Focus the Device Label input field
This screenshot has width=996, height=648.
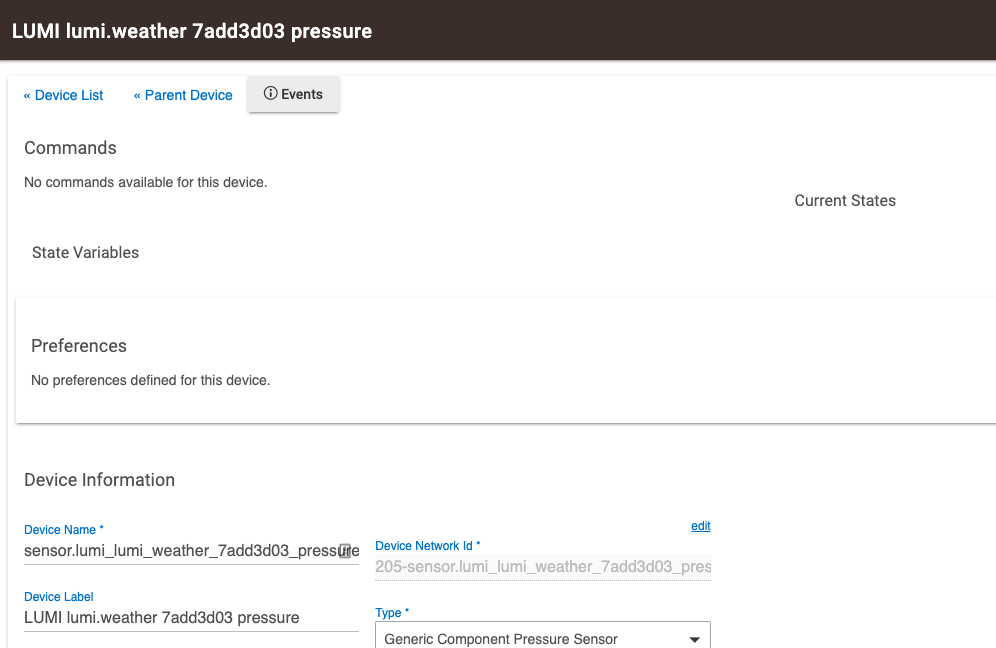(x=190, y=617)
